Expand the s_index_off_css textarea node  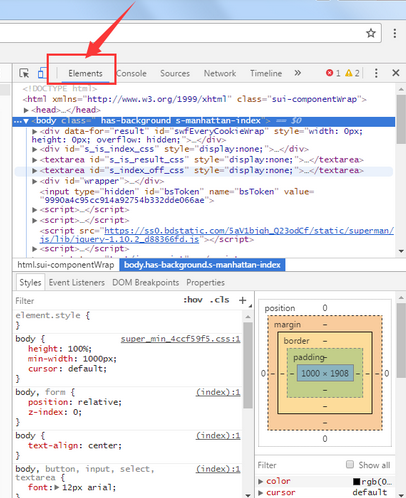coord(34,171)
